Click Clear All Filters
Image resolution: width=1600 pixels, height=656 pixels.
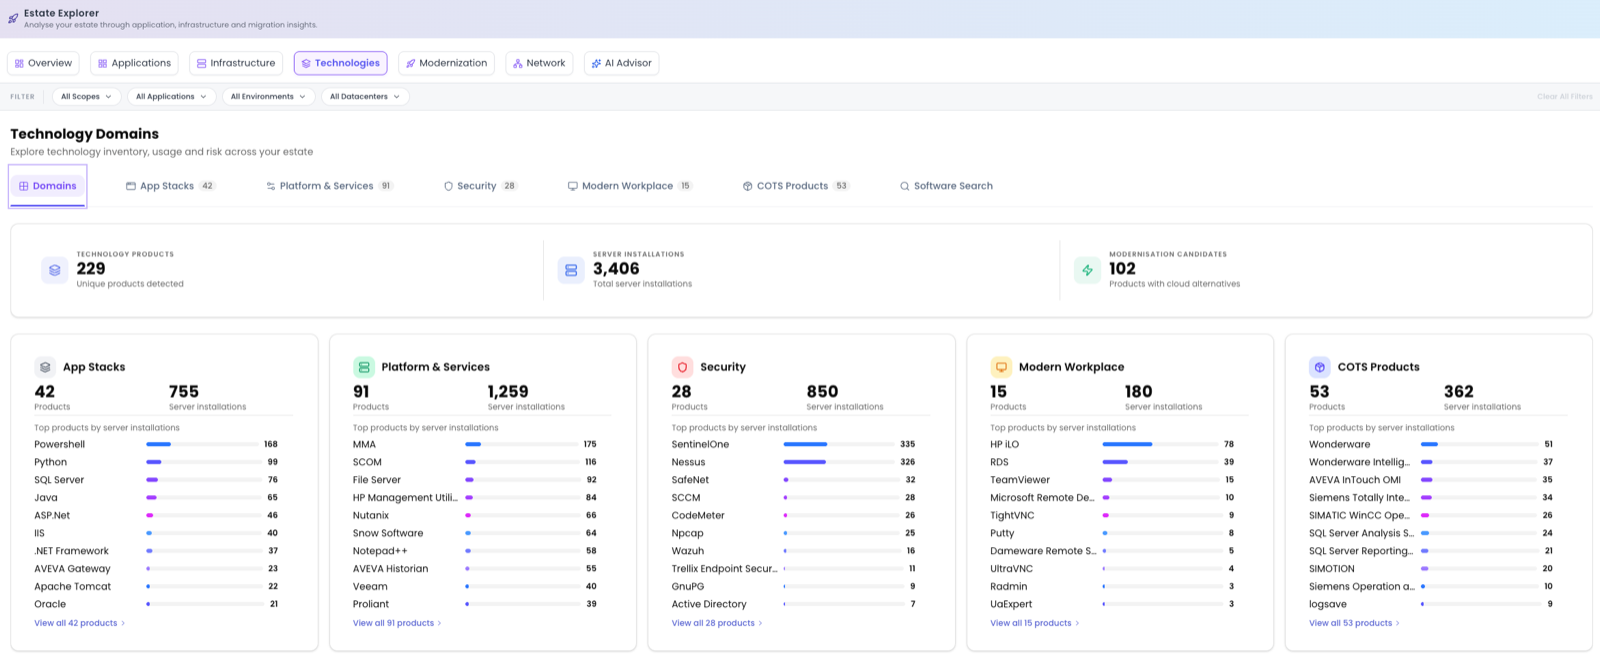pos(1565,97)
